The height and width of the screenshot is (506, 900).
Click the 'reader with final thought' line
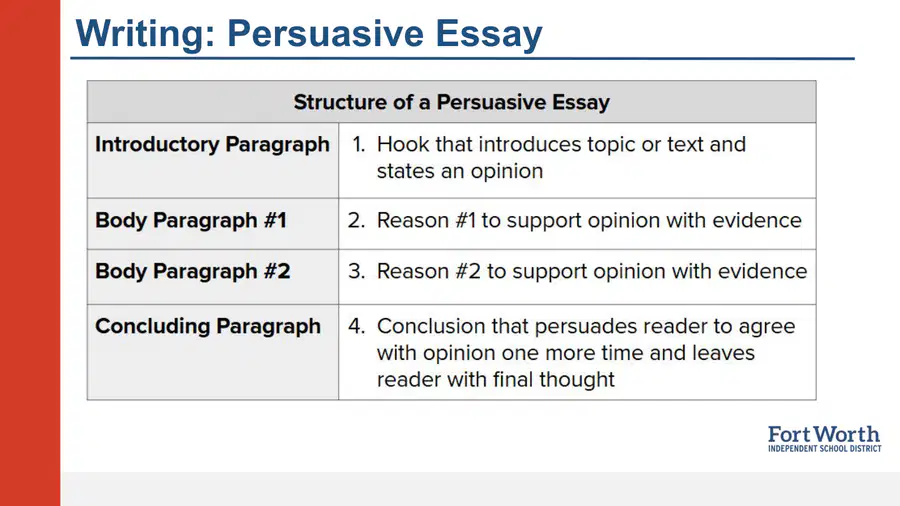(495, 379)
